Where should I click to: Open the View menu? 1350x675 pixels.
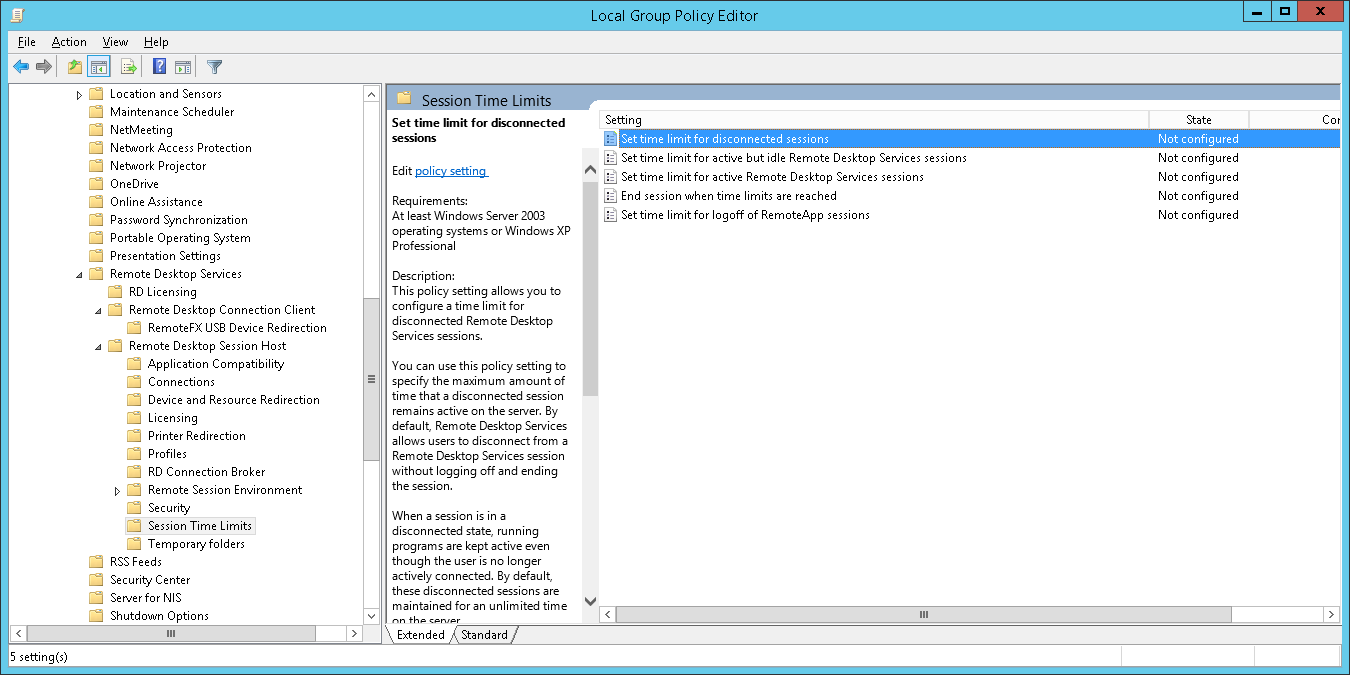pos(115,42)
